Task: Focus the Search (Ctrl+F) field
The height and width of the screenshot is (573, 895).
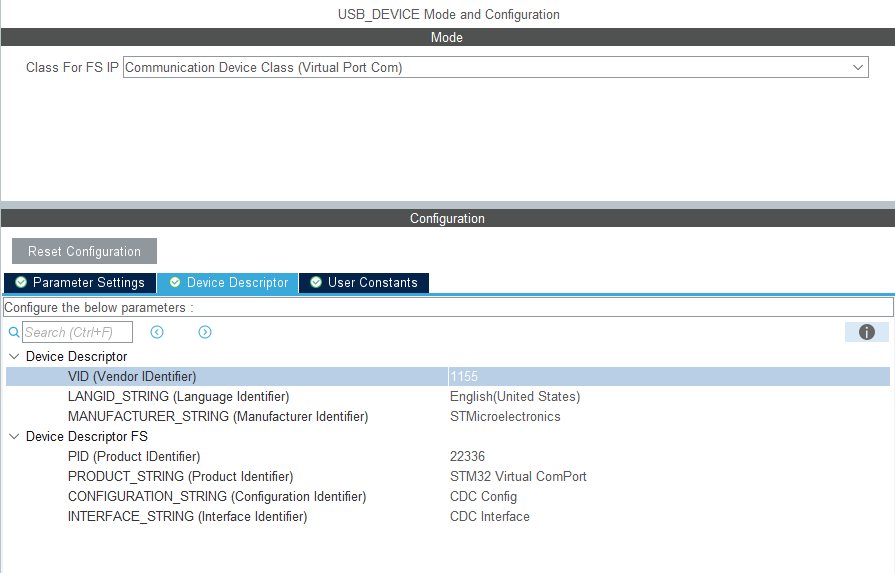Action: (x=77, y=332)
